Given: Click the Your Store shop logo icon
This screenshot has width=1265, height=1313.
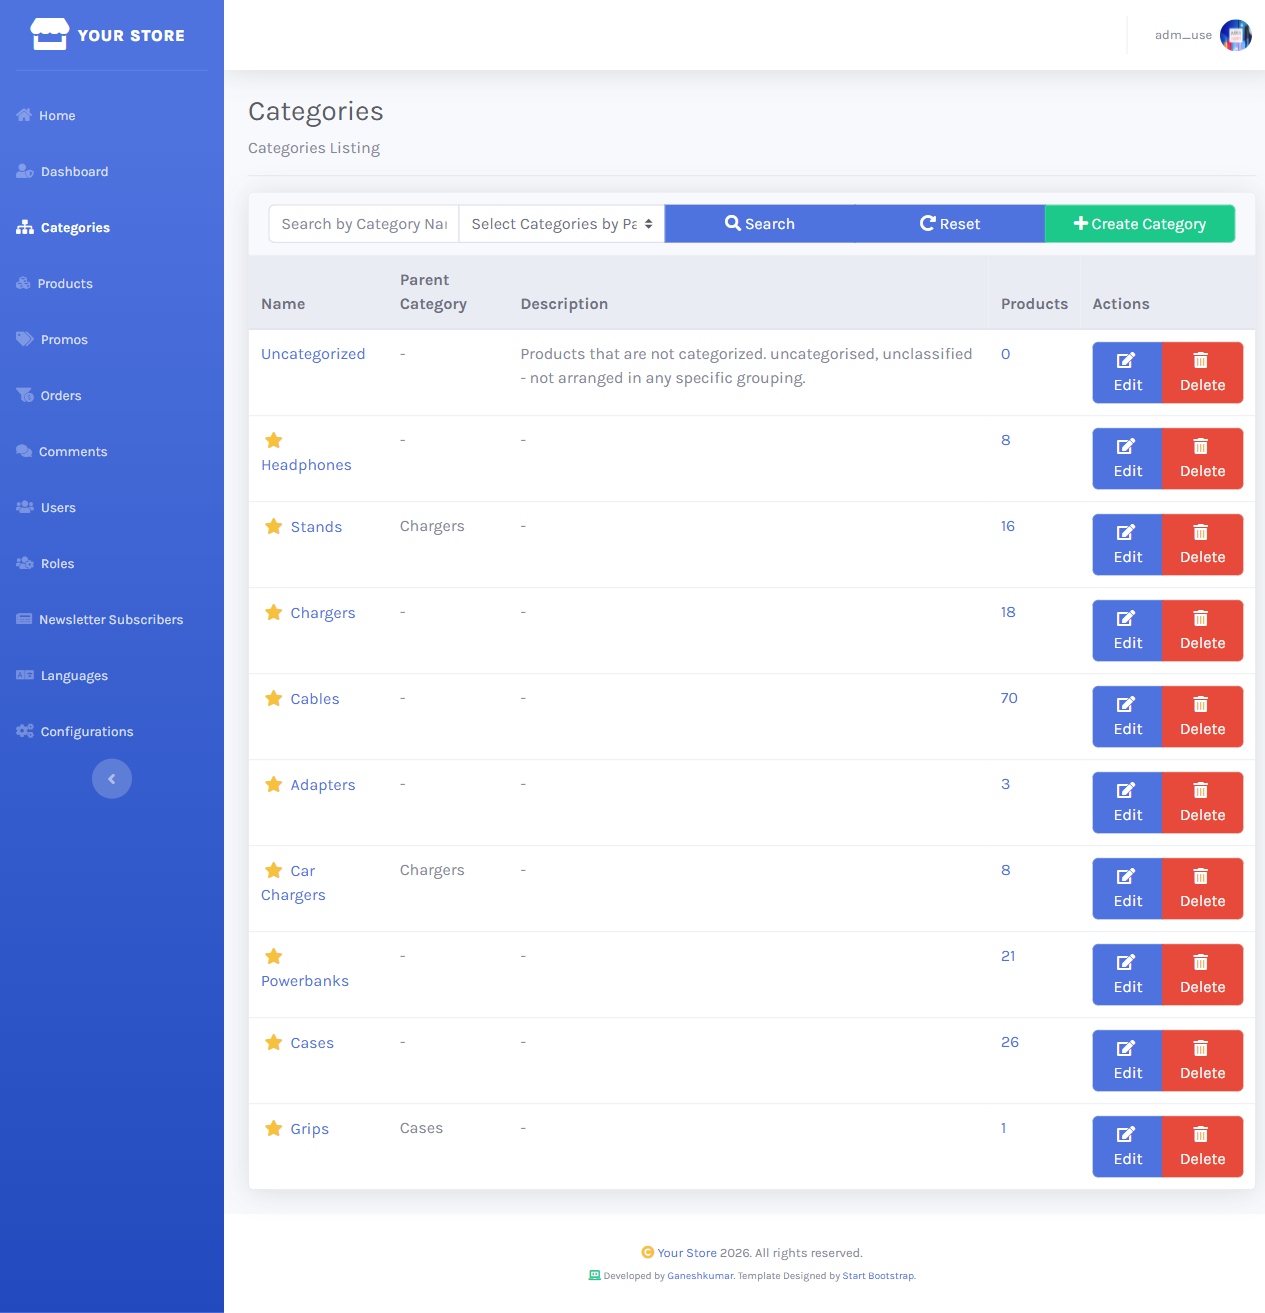Looking at the screenshot, I should pos(49,35).
